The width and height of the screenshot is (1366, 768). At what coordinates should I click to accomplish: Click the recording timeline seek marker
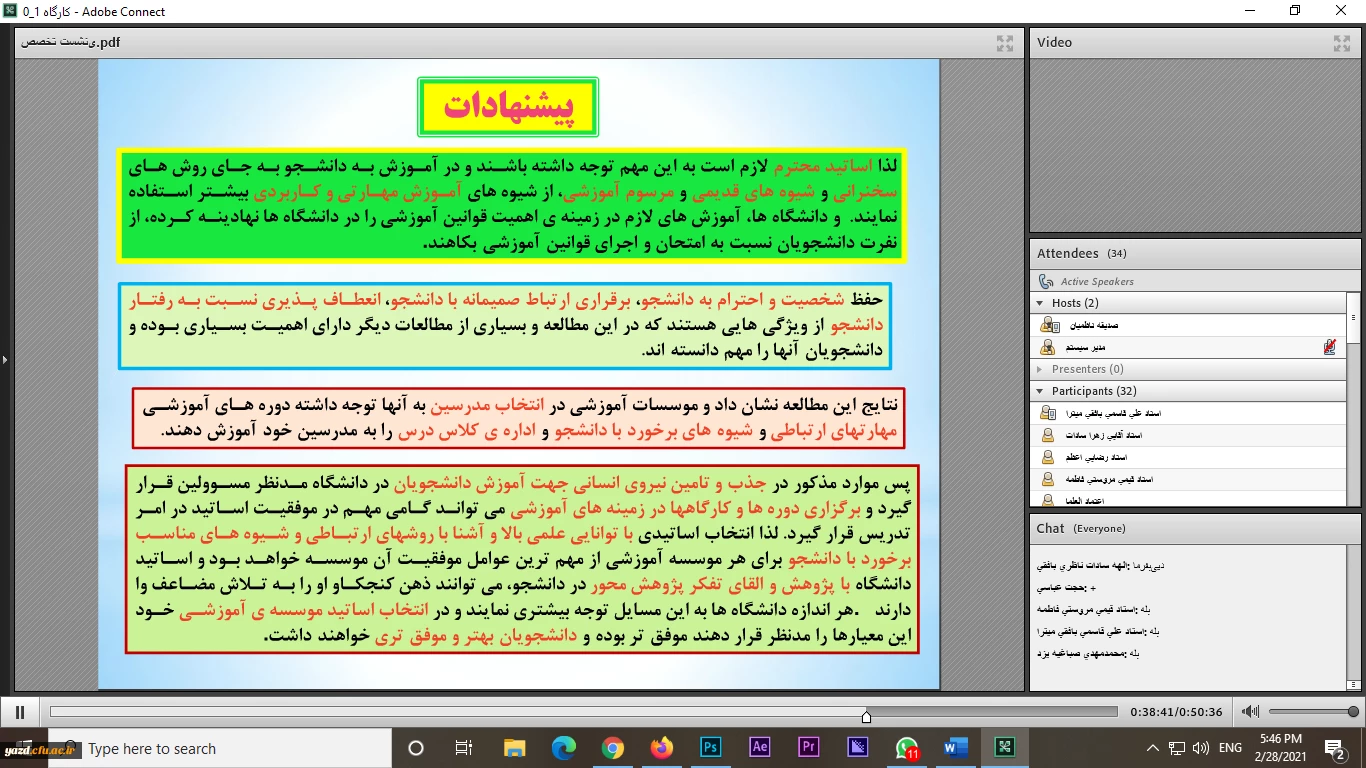click(x=866, y=716)
